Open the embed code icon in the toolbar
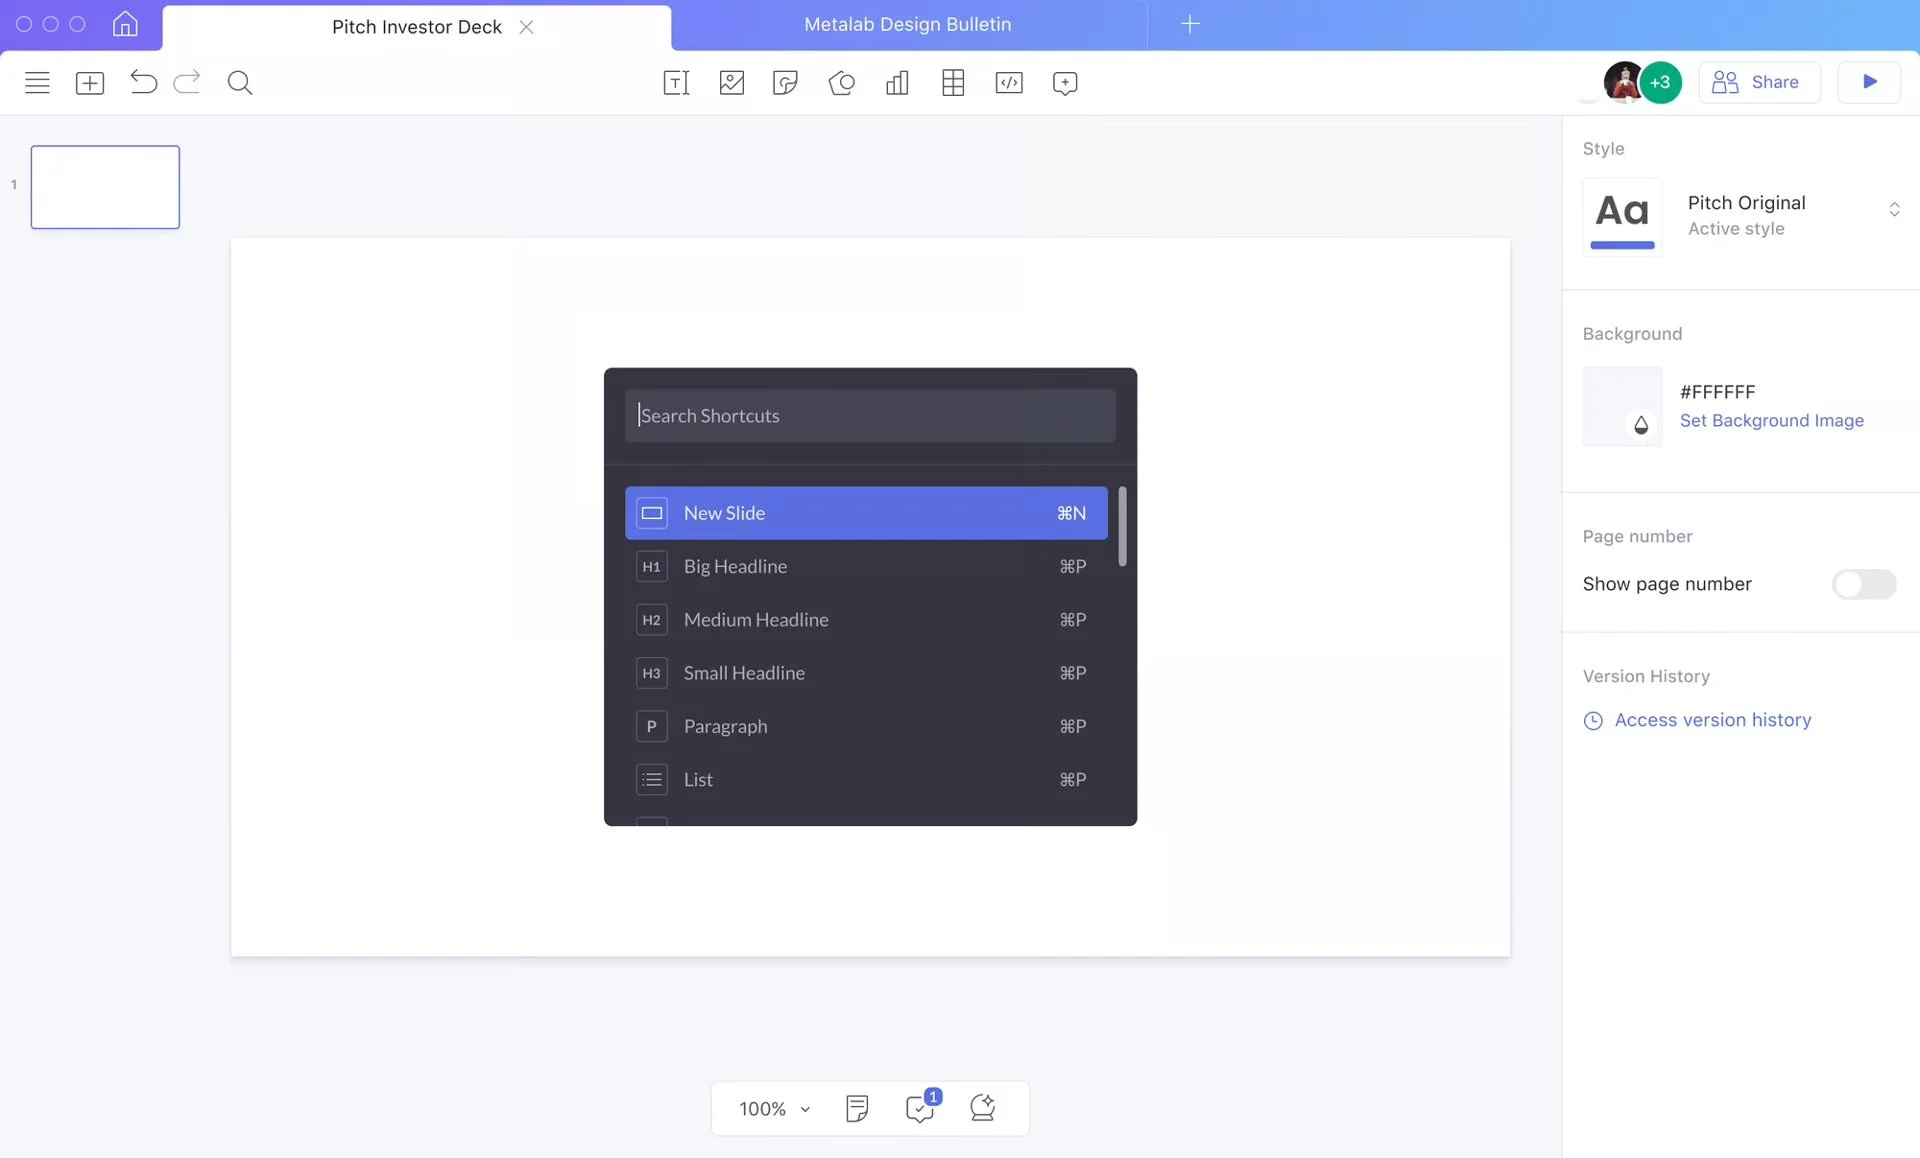 point(1009,83)
